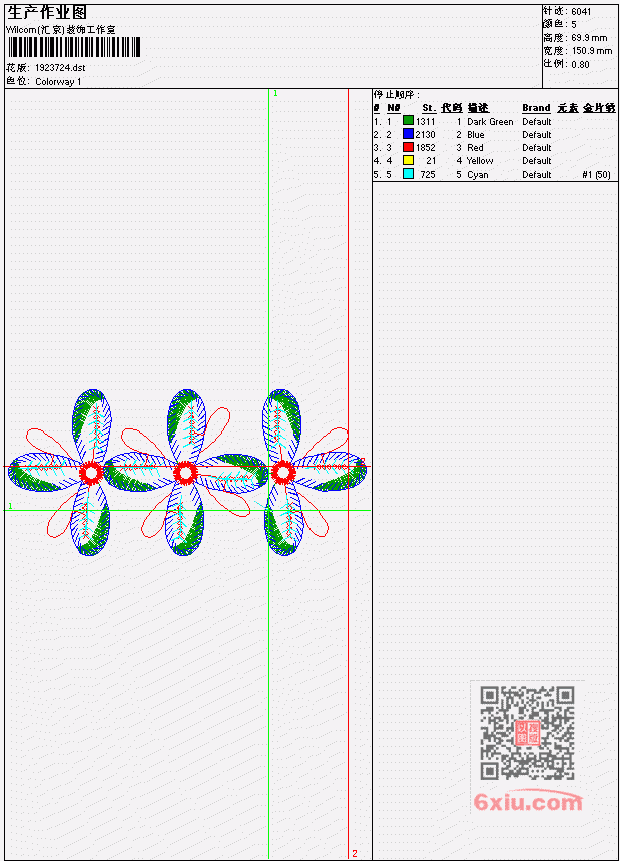
Task: Select the 'Blue' description in row 2
Action: click(476, 135)
